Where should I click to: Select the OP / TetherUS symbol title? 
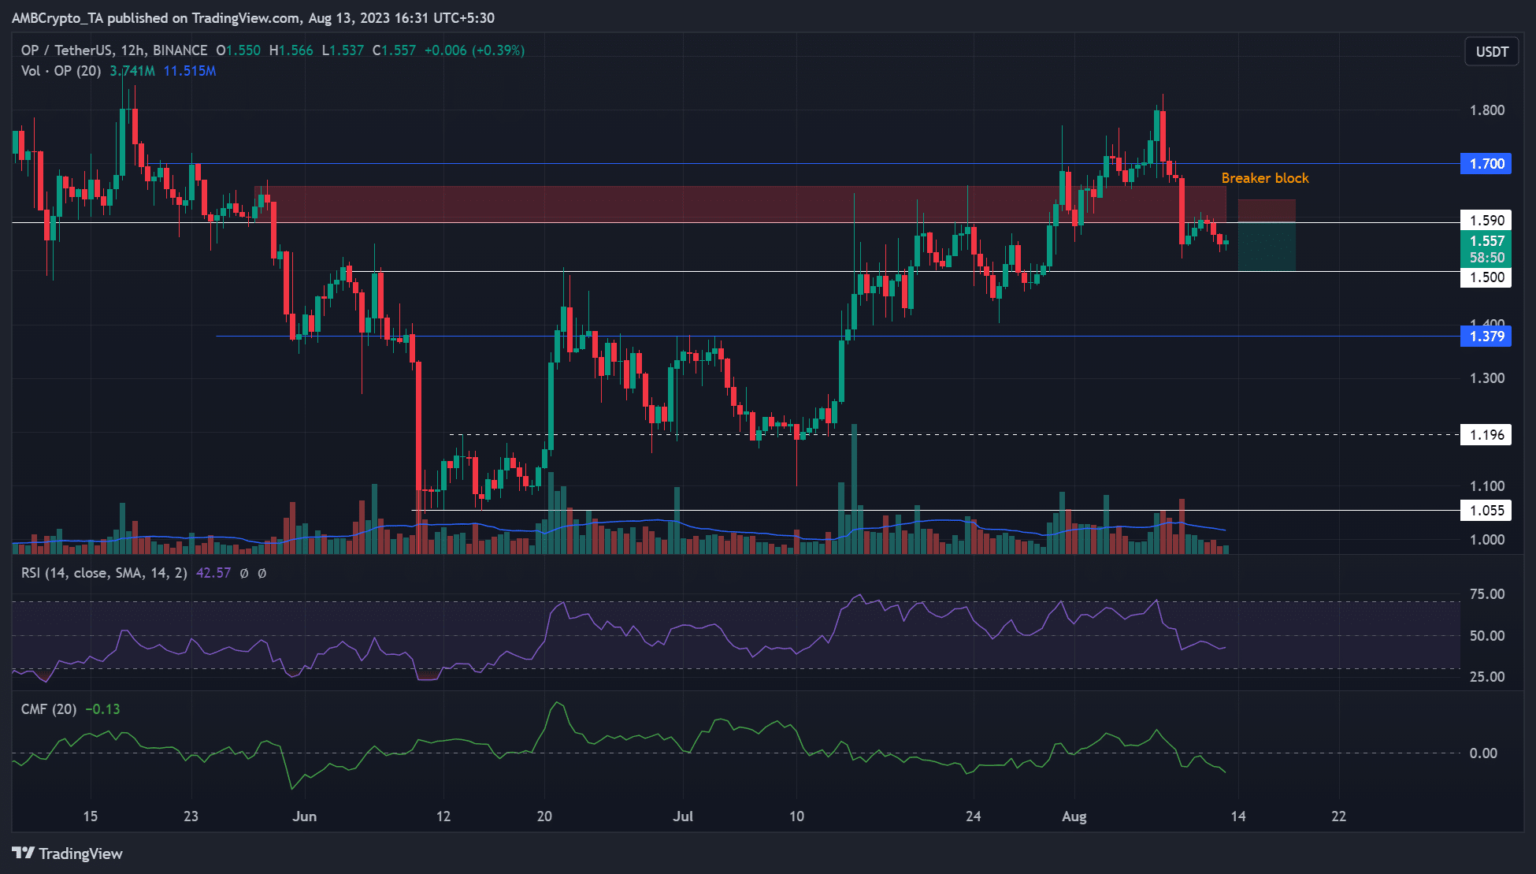tap(114, 50)
